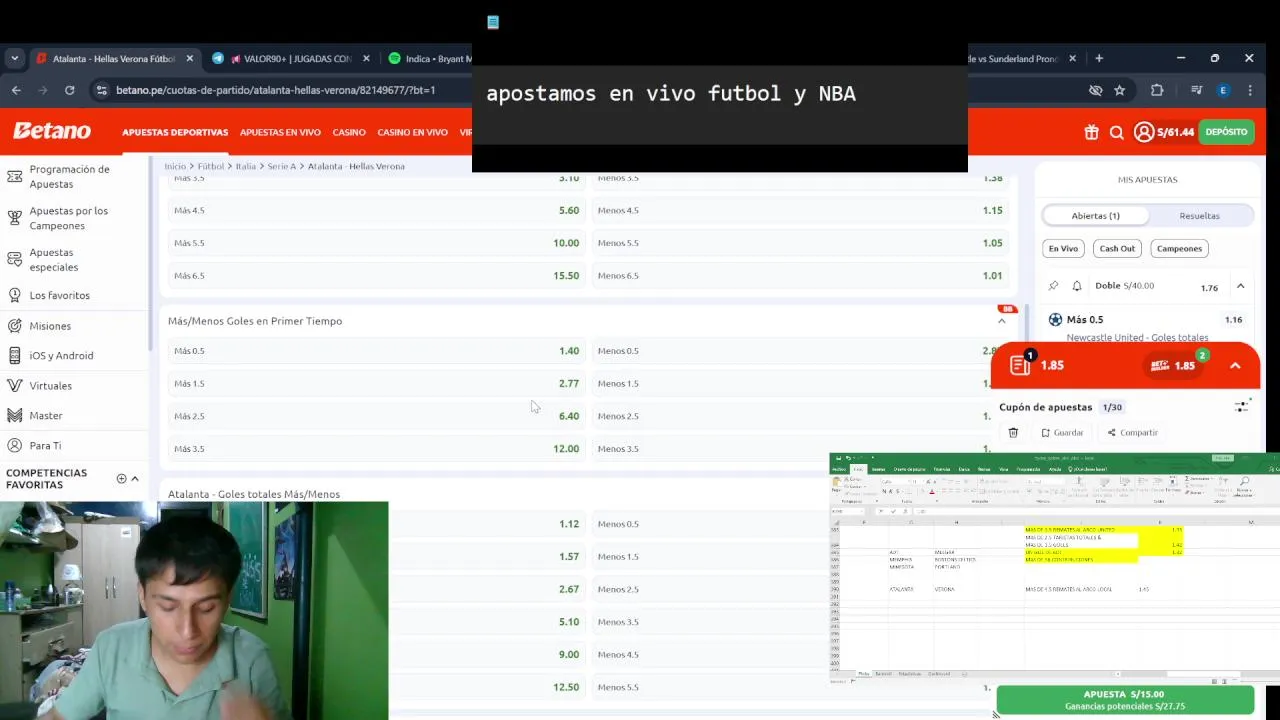Collapse Competencias Favoritas section
This screenshot has height=720, width=1280.
(x=135, y=479)
